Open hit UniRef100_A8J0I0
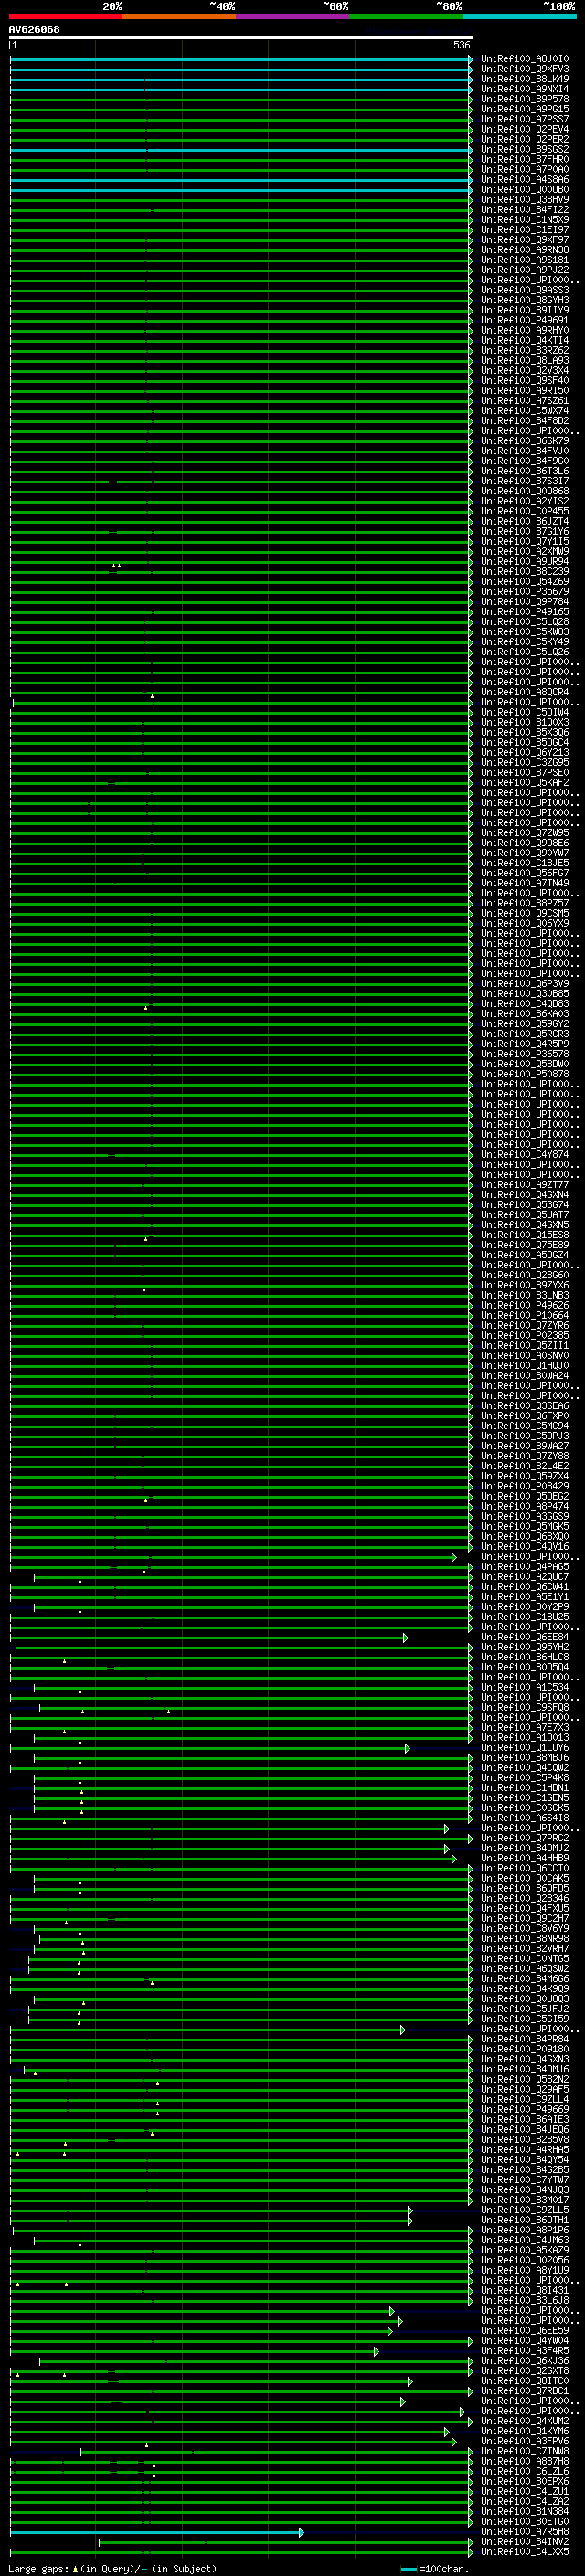This screenshot has height=2576, width=585. (x=524, y=59)
